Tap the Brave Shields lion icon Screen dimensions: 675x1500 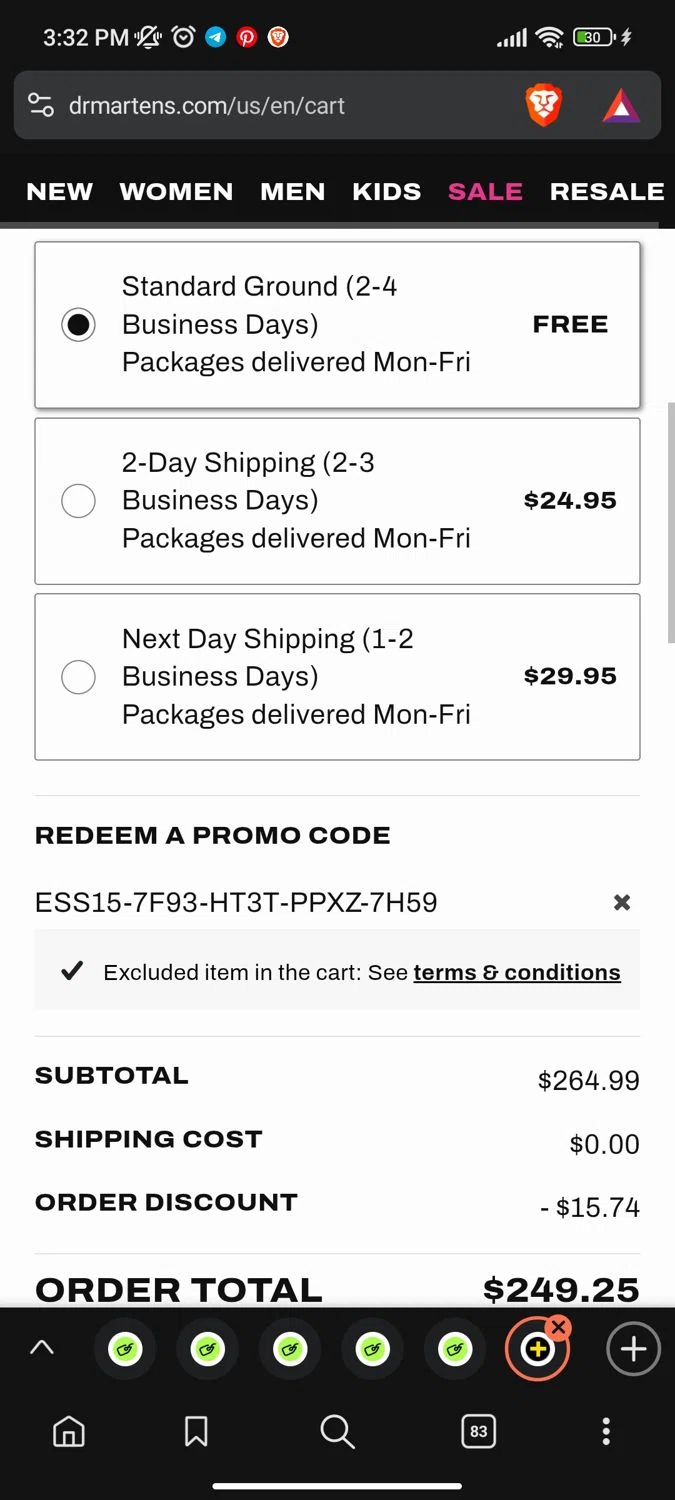pos(543,105)
